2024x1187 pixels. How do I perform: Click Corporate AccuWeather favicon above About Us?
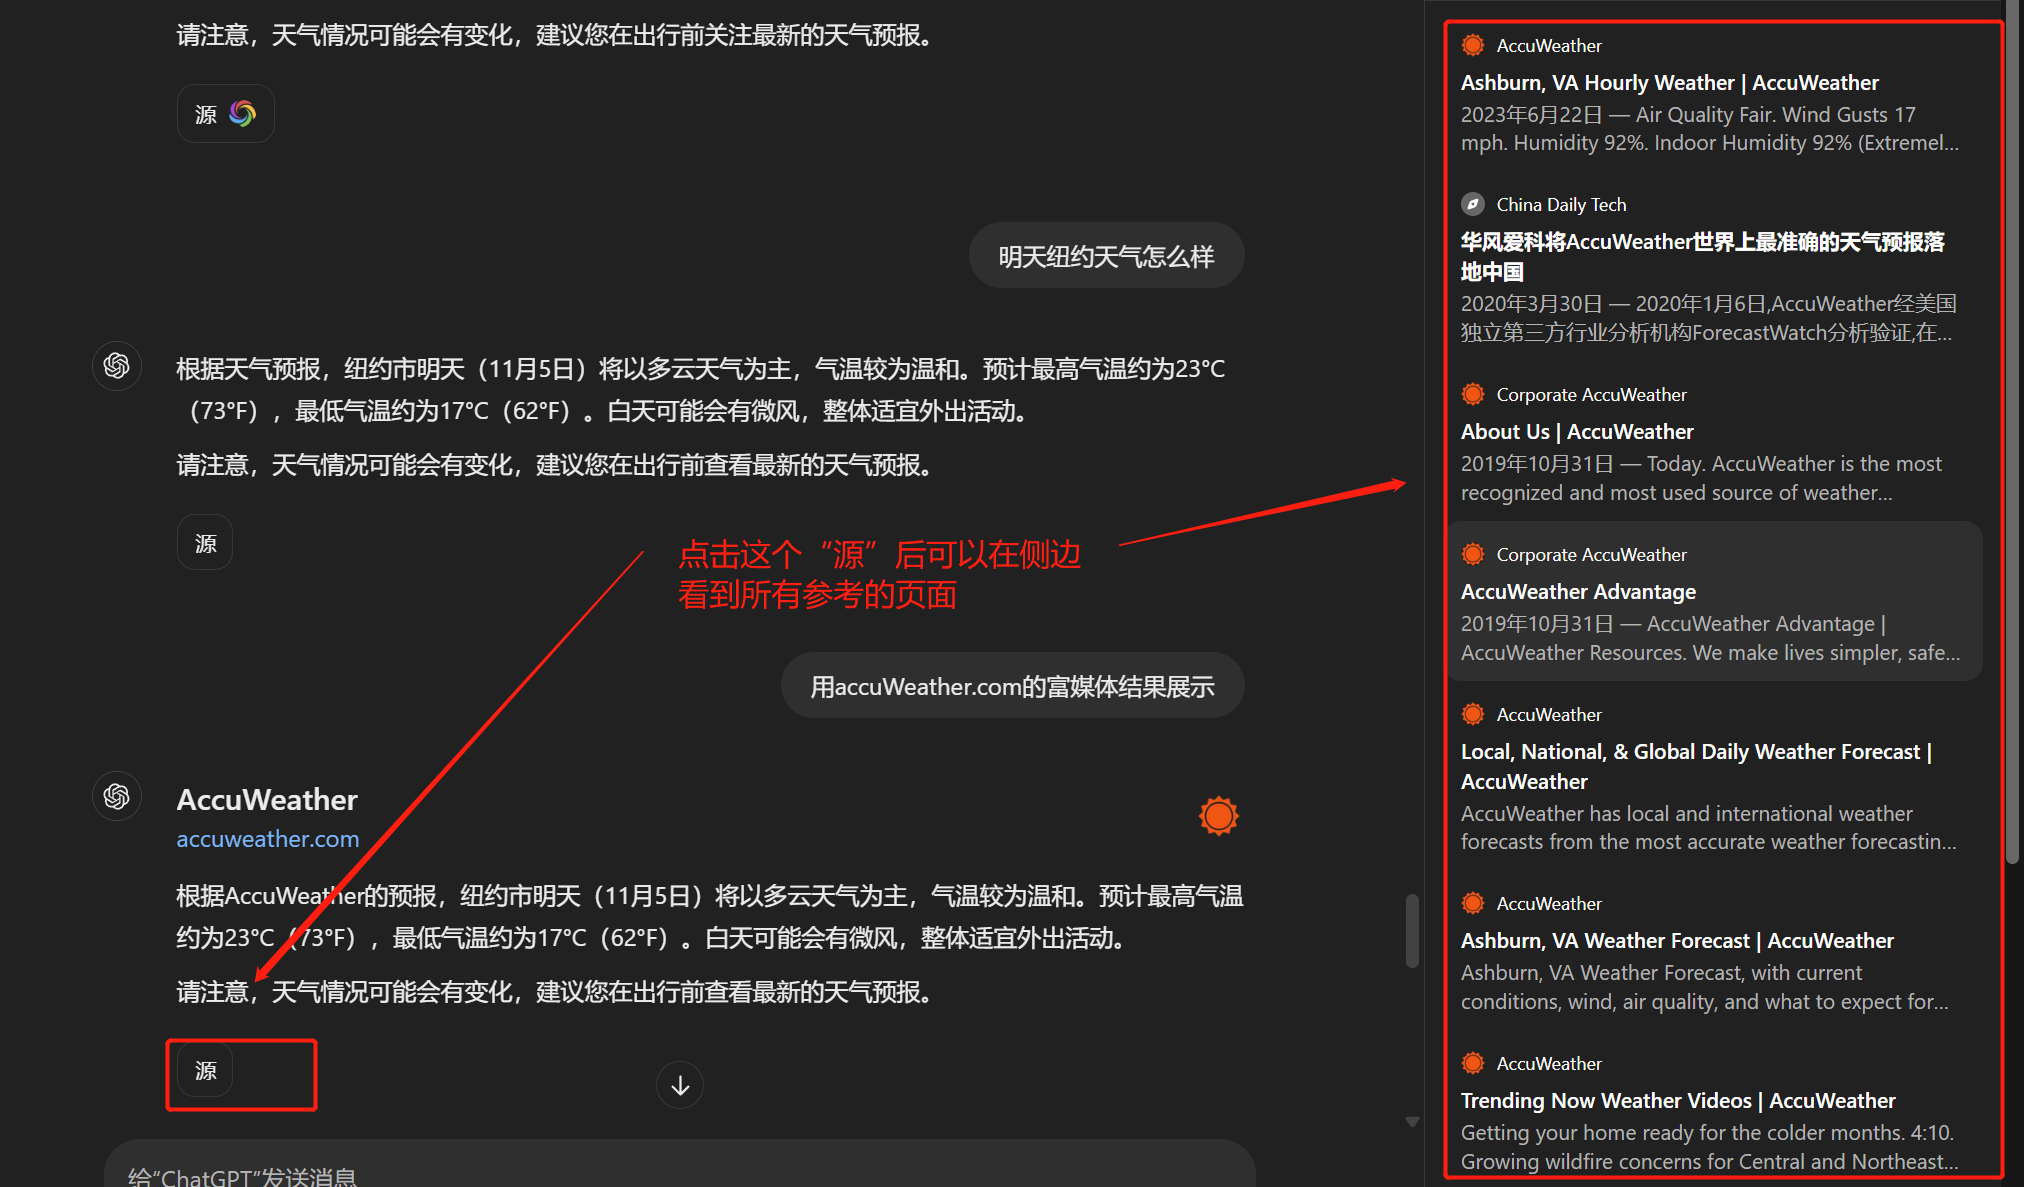[x=1473, y=394]
